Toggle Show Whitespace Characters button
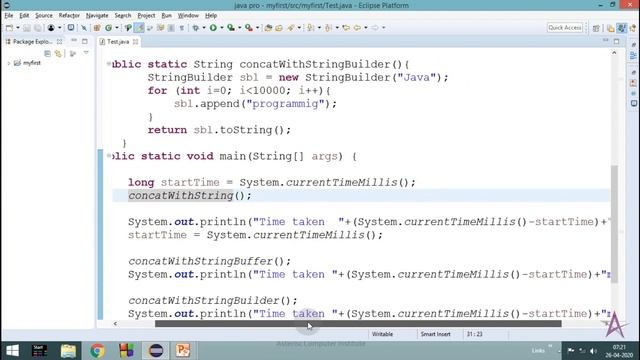Screen dimensions: 640x360 182,28
